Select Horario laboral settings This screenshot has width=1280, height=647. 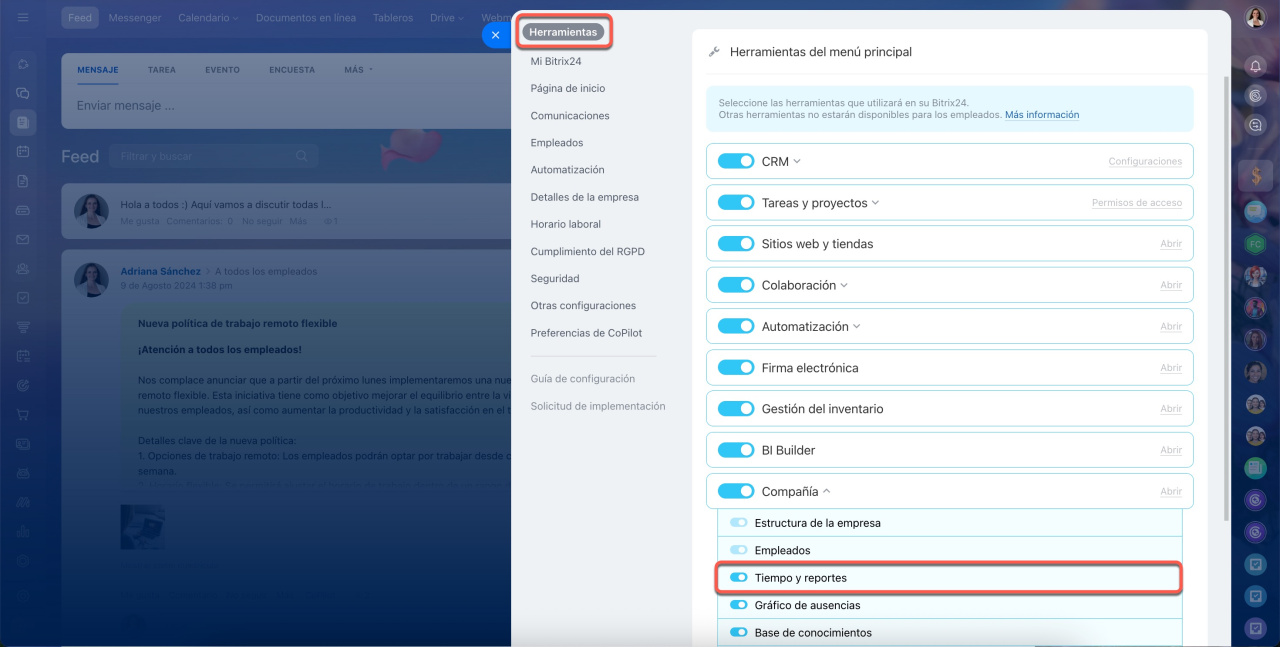[x=566, y=224]
